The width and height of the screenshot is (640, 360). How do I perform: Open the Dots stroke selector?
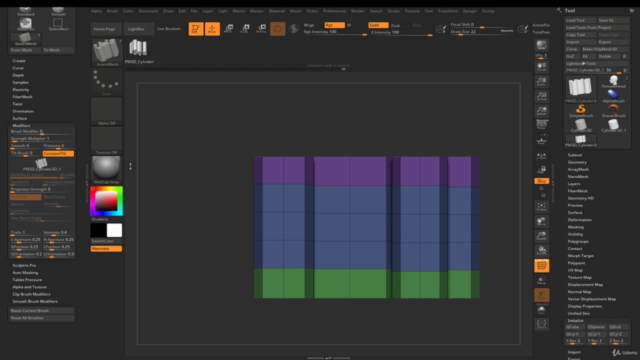tap(107, 82)
